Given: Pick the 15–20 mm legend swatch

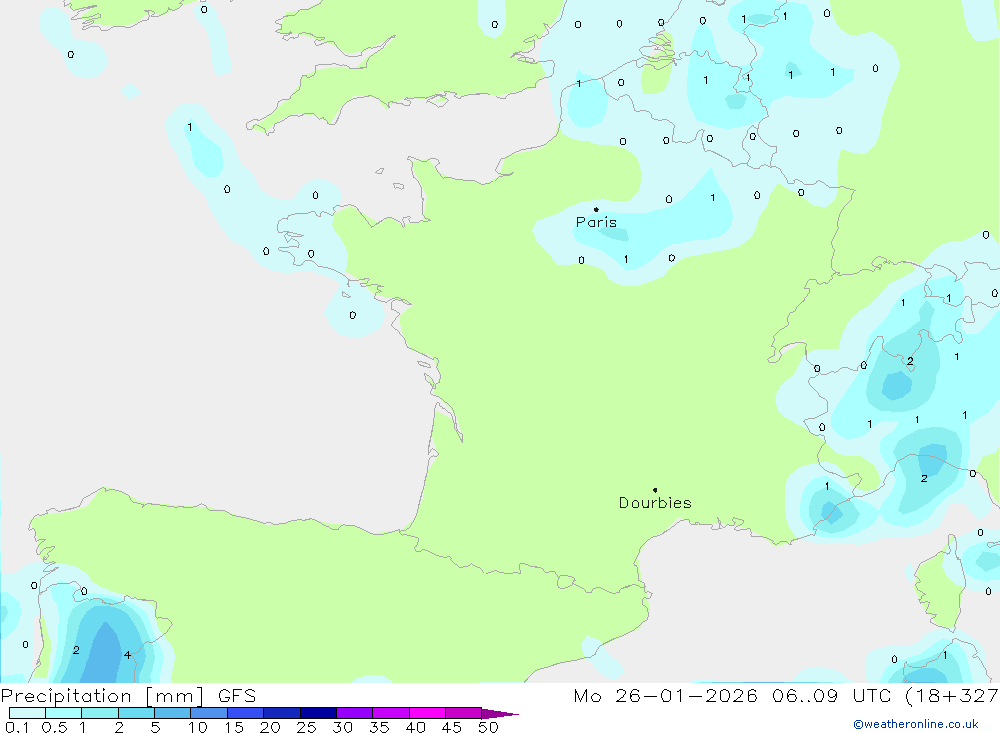Looking at the screenshot, I should [246, 713].
